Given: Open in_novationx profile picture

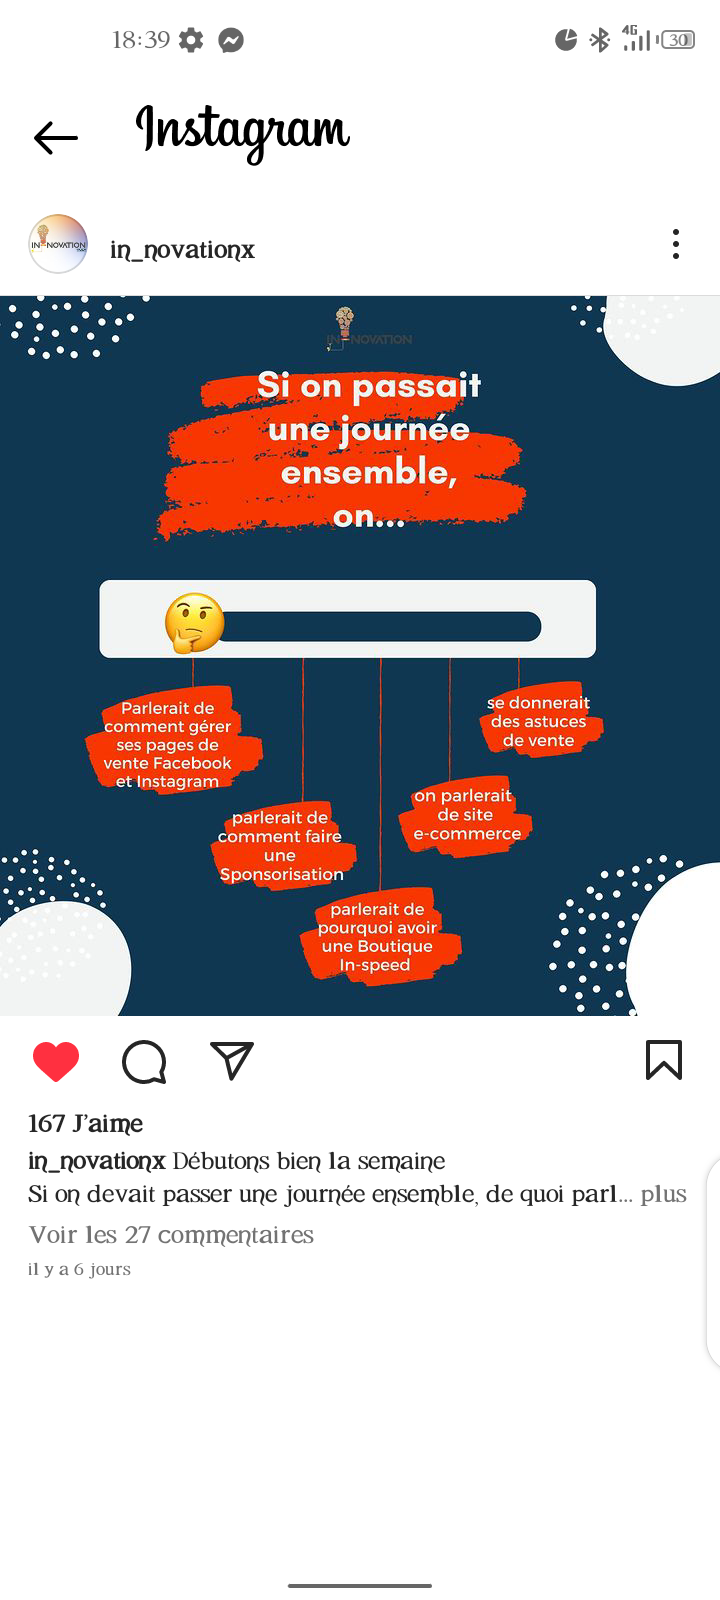Looking at the screenshot, I should pyautogui.click(x=58, y=244).
